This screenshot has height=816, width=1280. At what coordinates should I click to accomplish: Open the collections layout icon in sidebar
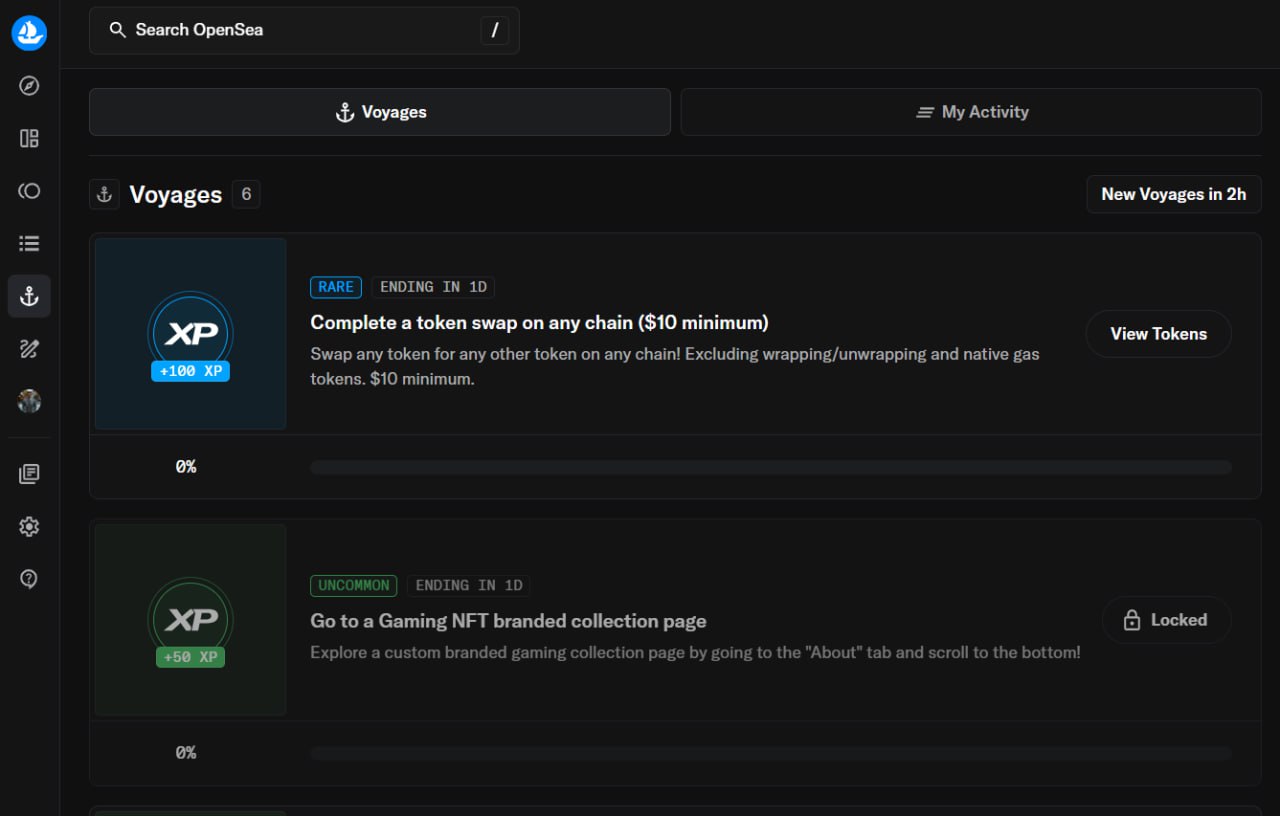[x=29, y=138]
